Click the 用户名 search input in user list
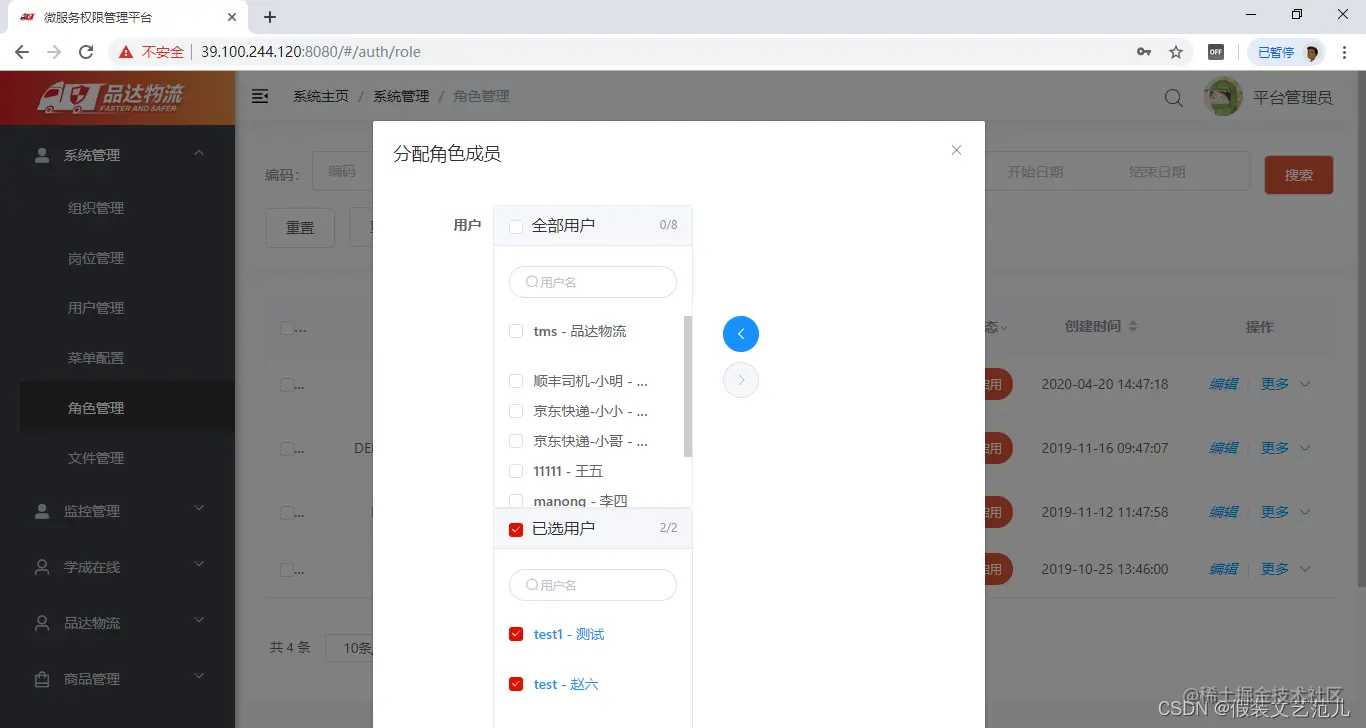The height and width of the screenshot is (728, 1366). click(x=593, y=282)
